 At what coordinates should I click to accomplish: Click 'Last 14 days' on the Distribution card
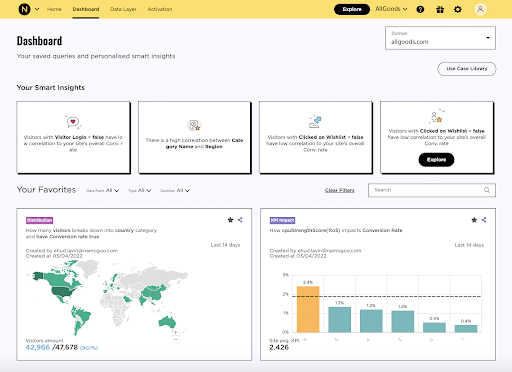225,245
